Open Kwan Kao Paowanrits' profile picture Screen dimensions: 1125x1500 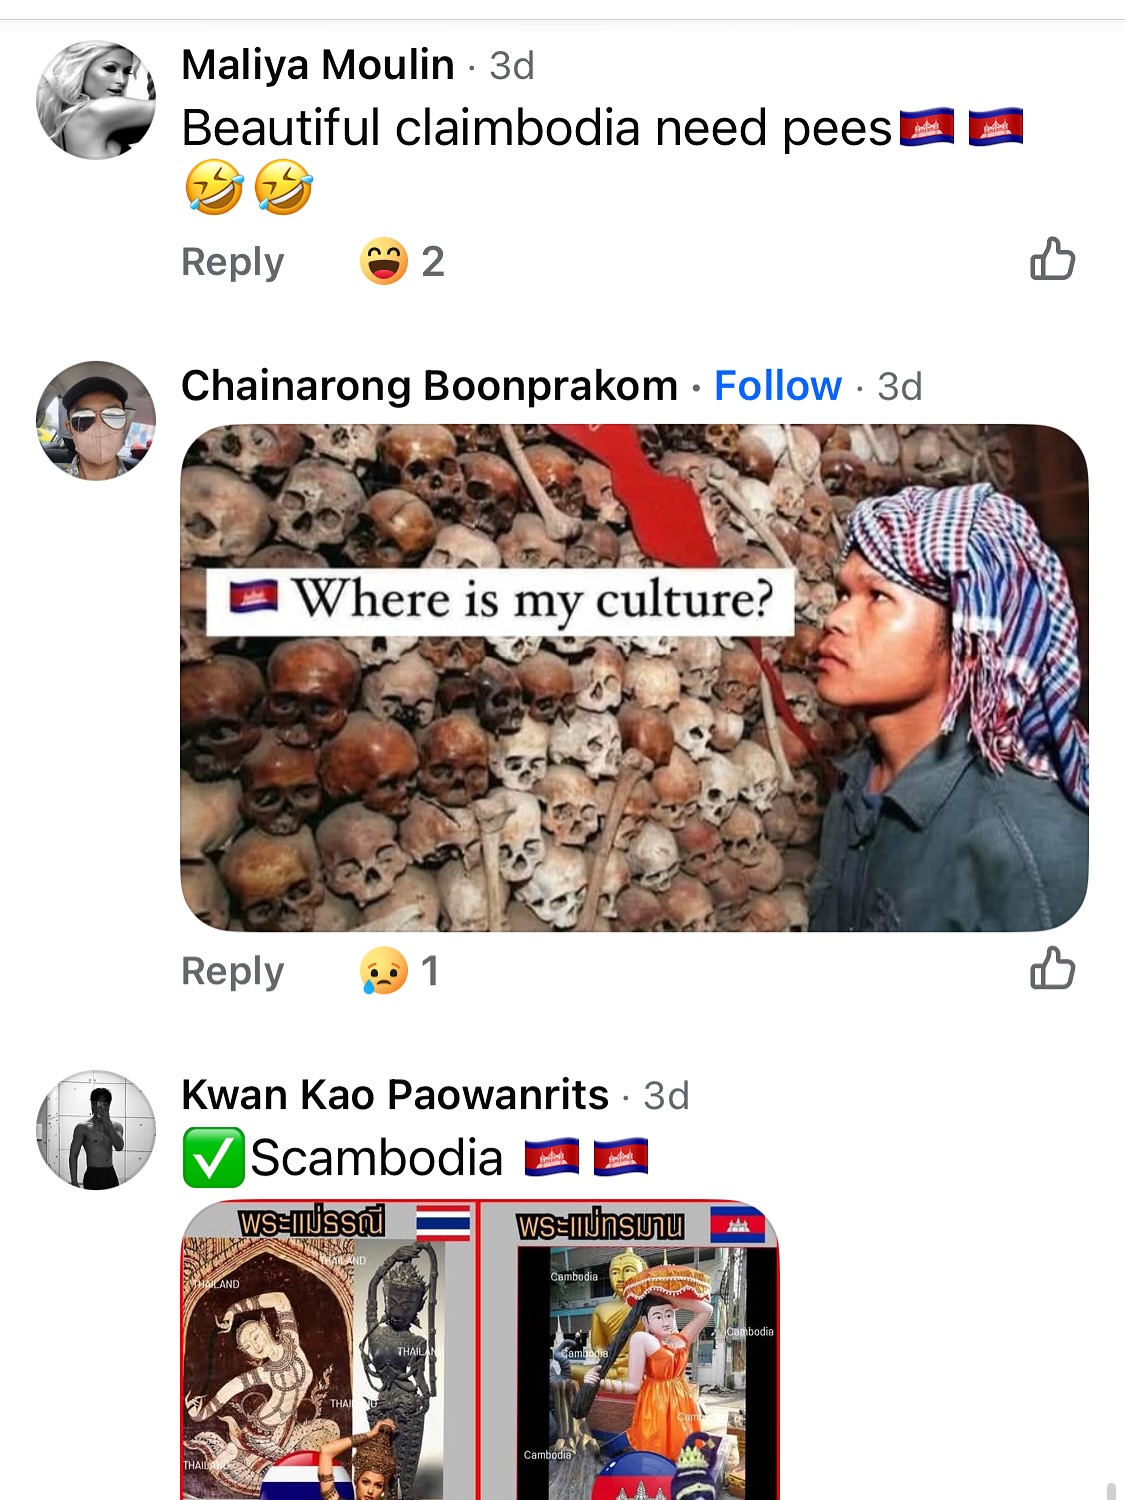coord(96,1130)
